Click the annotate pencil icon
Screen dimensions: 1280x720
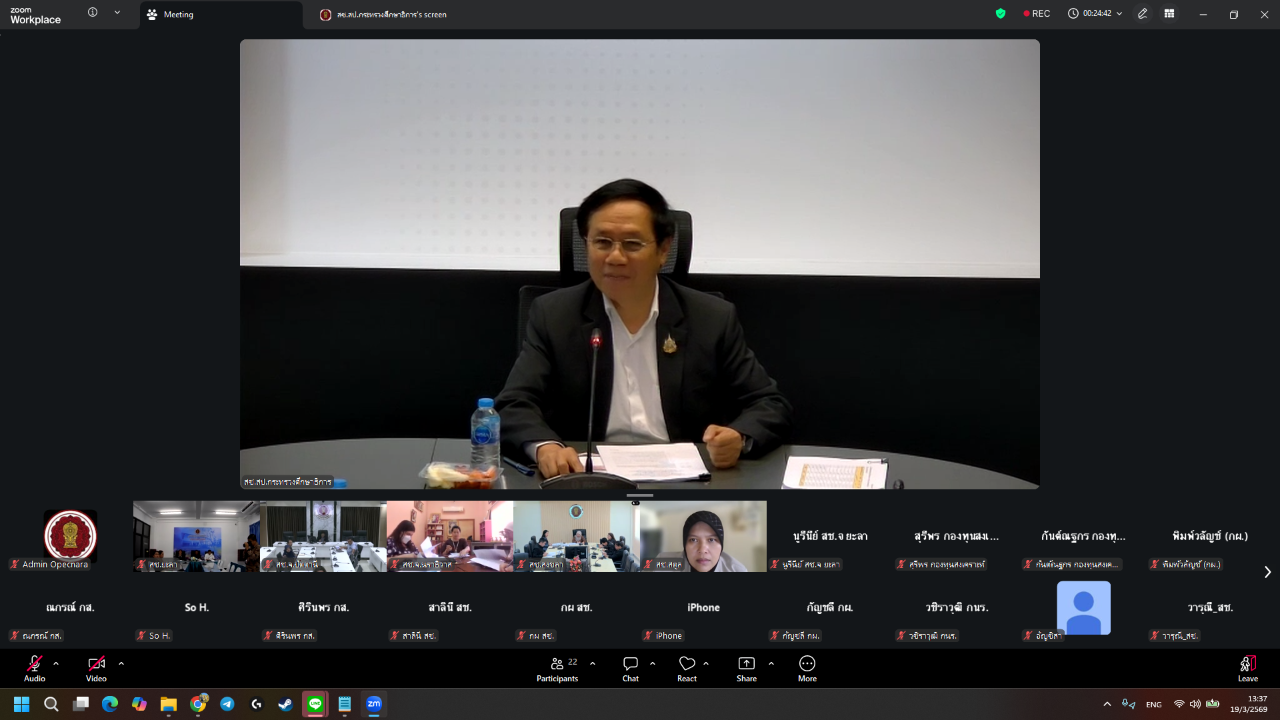click(1142, 14)
